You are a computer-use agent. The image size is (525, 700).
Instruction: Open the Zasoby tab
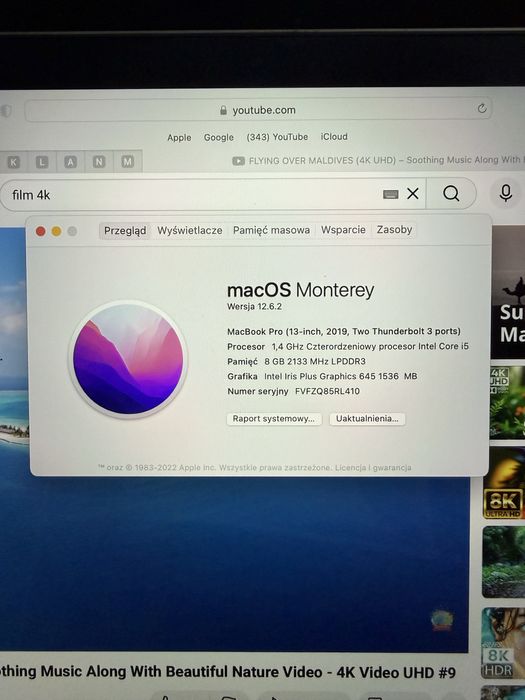(x=394, y=229)
